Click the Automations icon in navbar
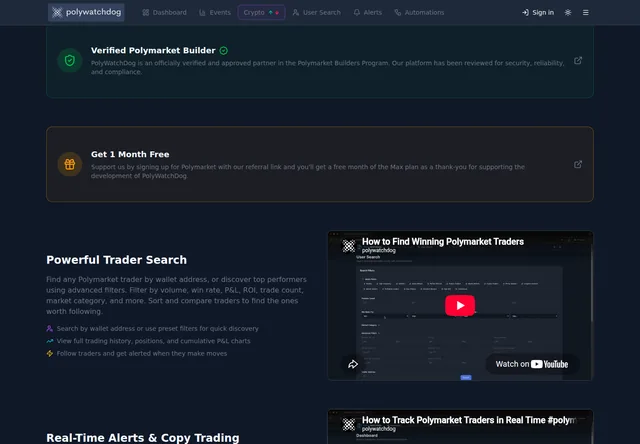The width and height of the screenshot is (640, 444). (x=398, y=13)
